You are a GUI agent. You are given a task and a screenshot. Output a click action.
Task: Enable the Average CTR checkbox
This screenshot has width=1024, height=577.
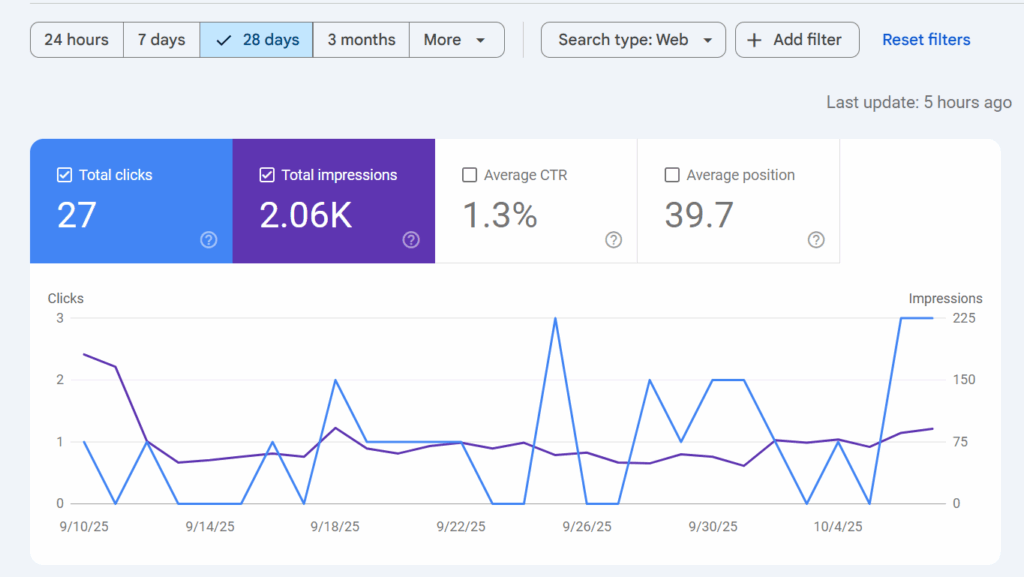(470, 175)
